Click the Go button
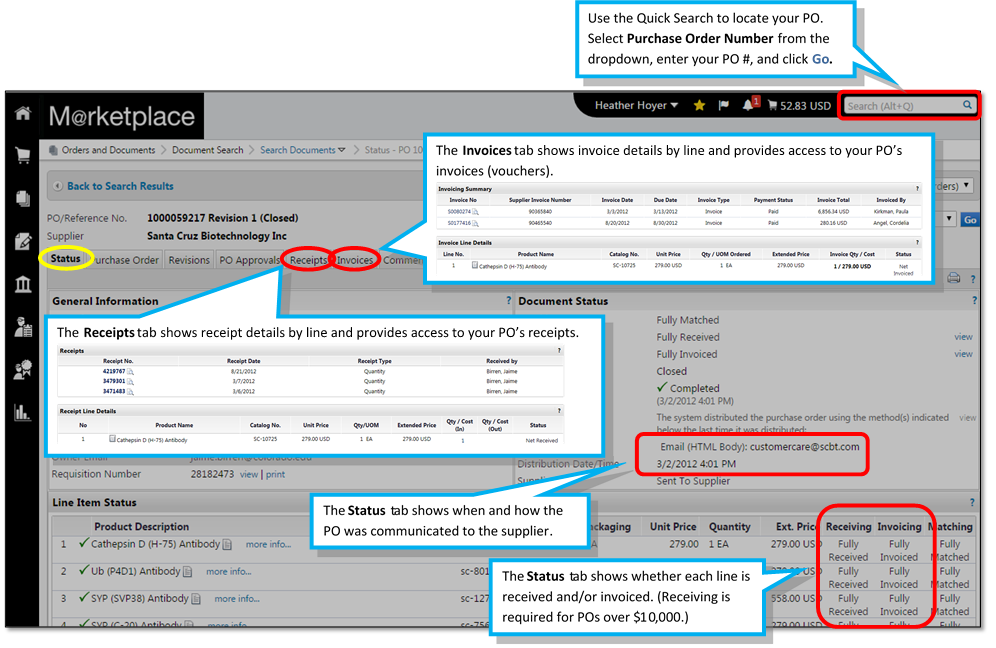 pos(970,220)
